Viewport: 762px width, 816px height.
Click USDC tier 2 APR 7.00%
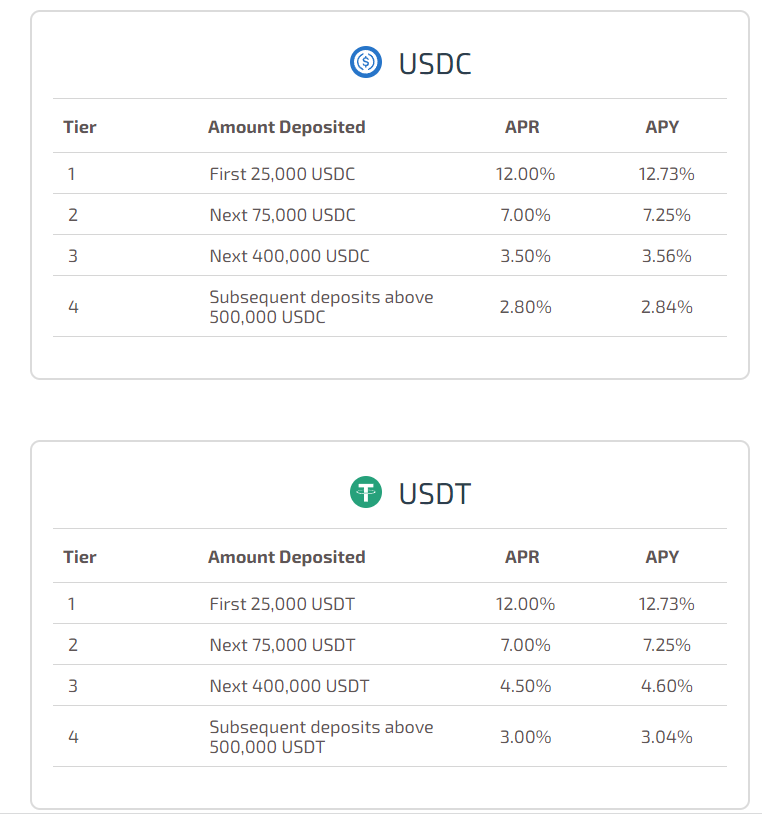click(525, 215)
